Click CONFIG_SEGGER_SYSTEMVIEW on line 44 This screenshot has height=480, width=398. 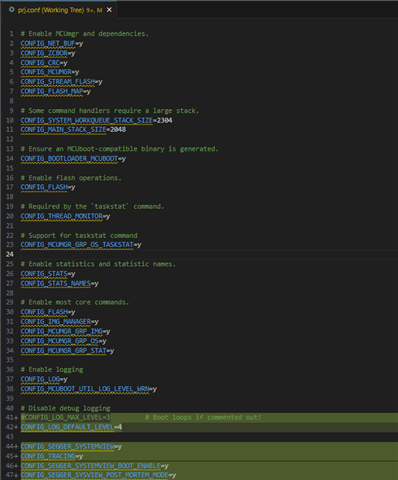point(67,447)
